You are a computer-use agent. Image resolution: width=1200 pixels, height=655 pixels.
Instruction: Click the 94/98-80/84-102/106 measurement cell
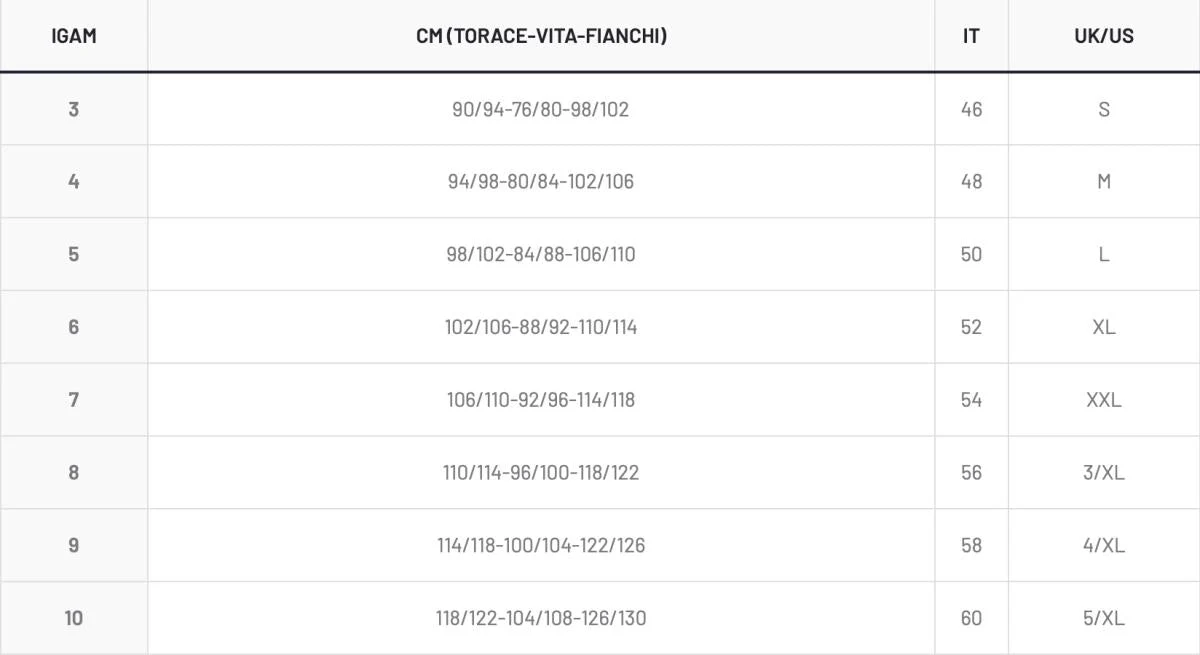pyautogui.click(x=541, y=181)
